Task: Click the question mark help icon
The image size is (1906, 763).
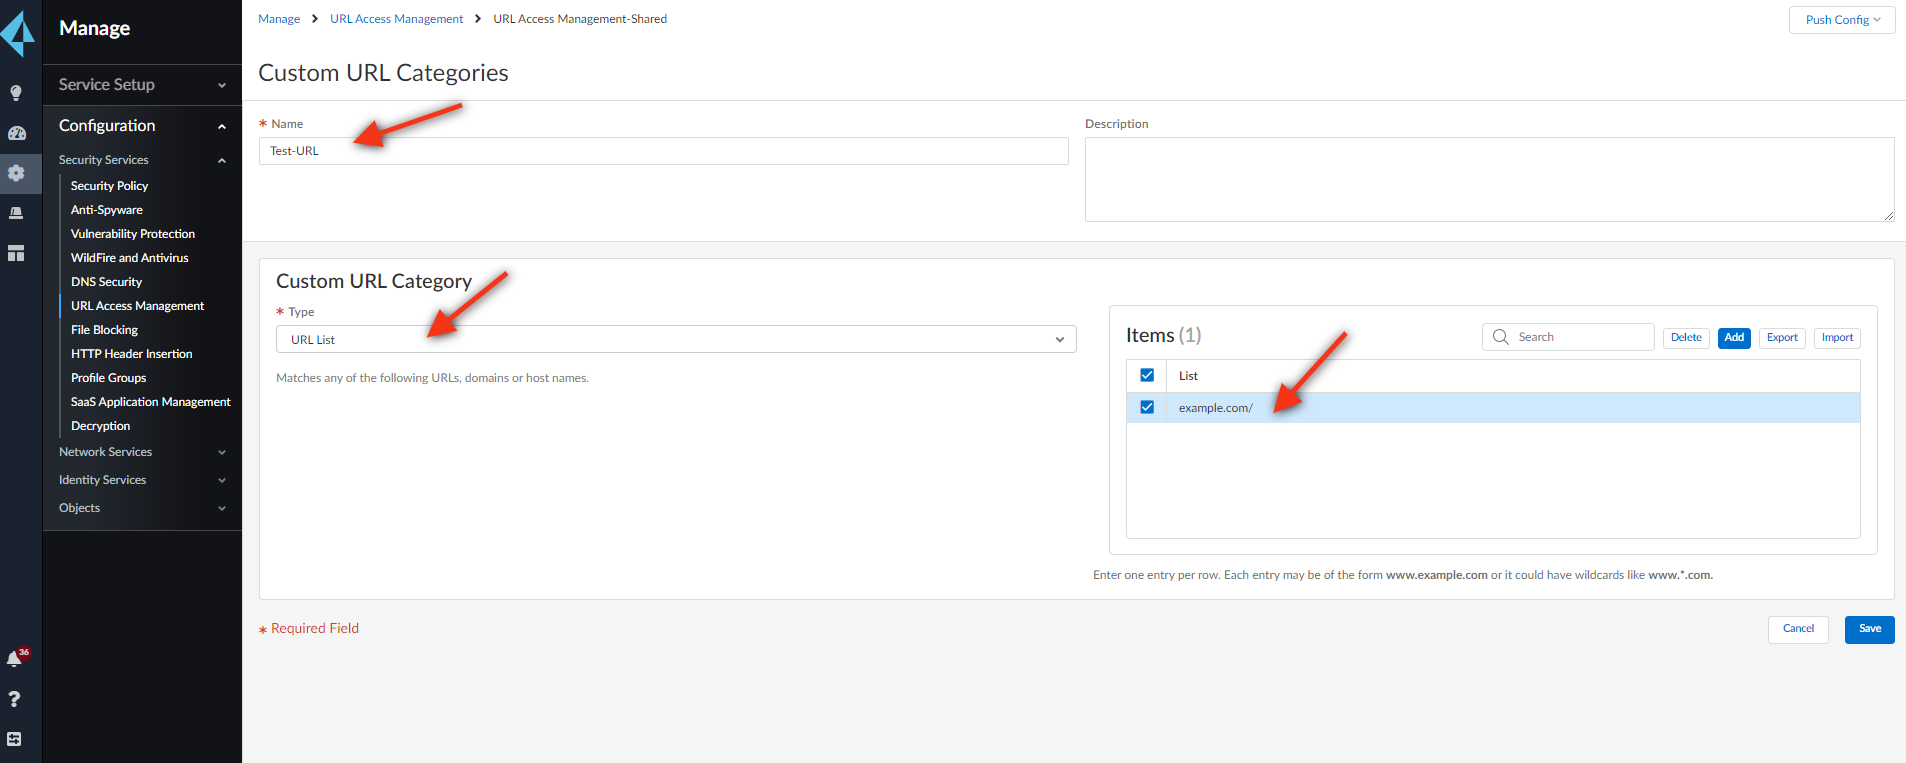Action: 15,699
